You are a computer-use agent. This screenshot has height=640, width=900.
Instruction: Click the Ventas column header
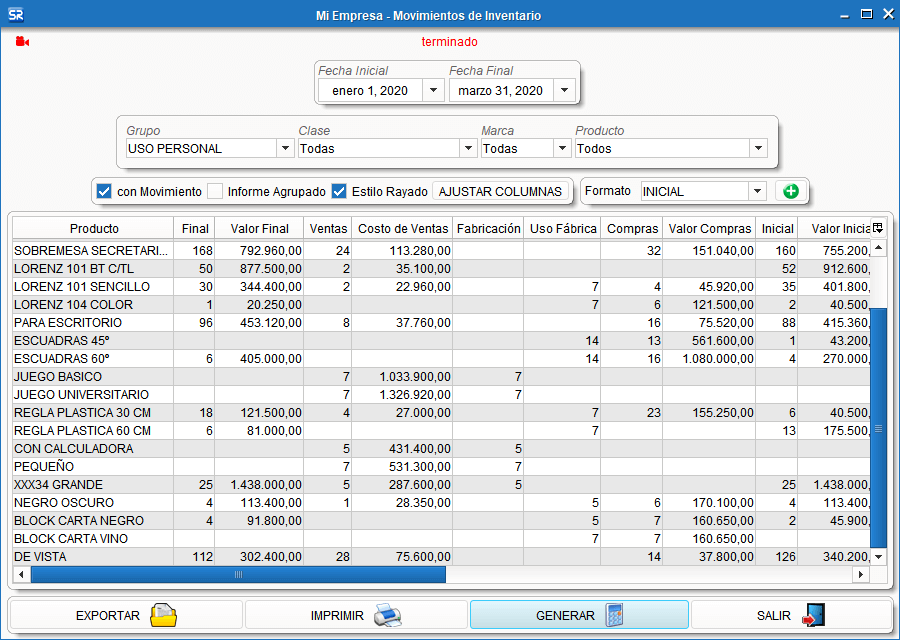pyautogui.click(x=328, y=228)
